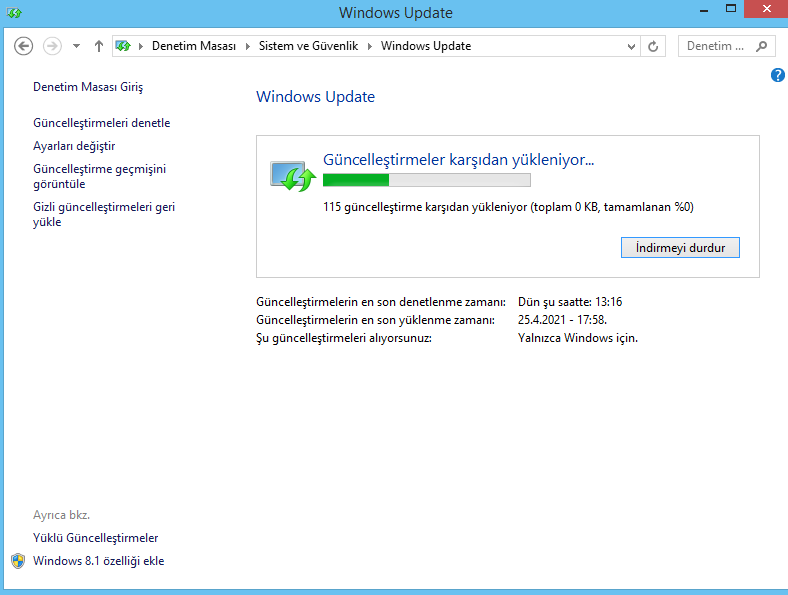Viewport: 788px width, 595px height.
Task: Click the Windows Update address bar icon
Action: pyautogui.click(x=123, y=46)
